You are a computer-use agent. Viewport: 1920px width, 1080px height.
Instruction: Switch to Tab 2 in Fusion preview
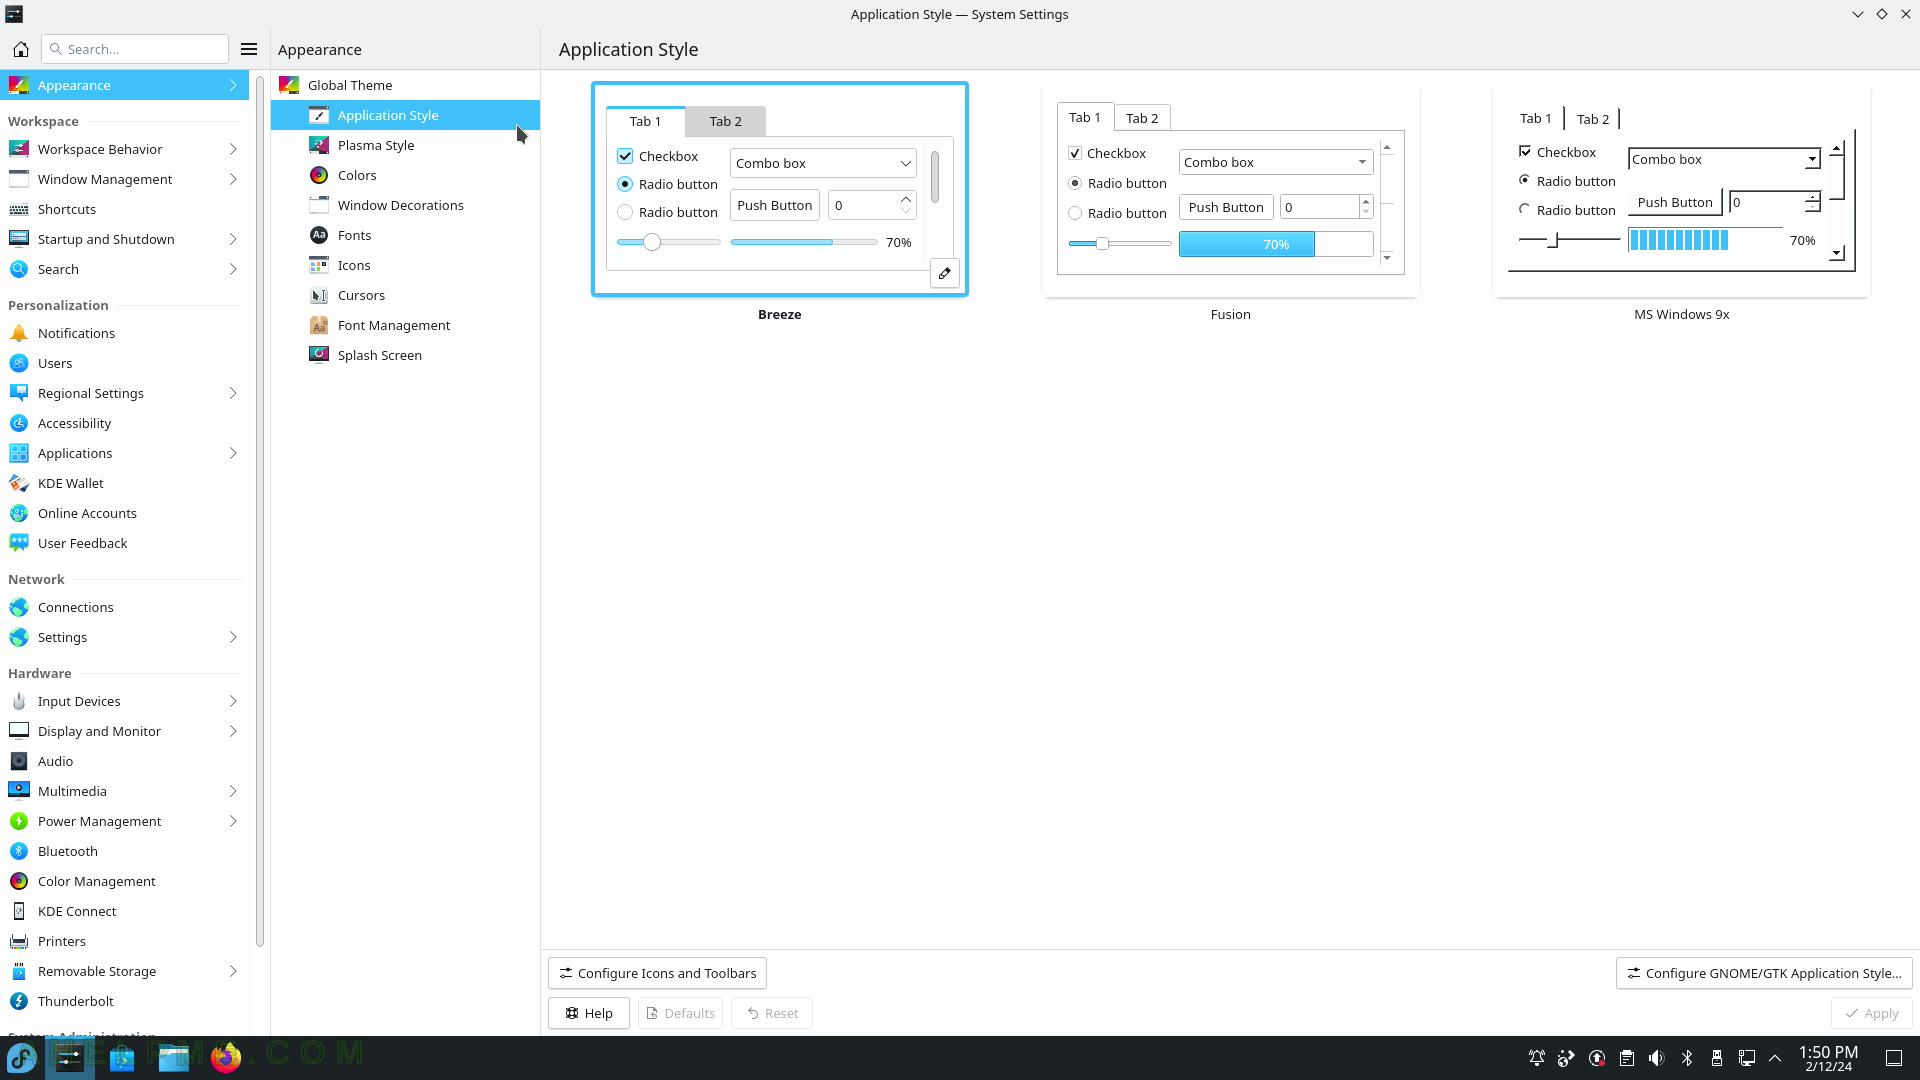coord(1142,118)
